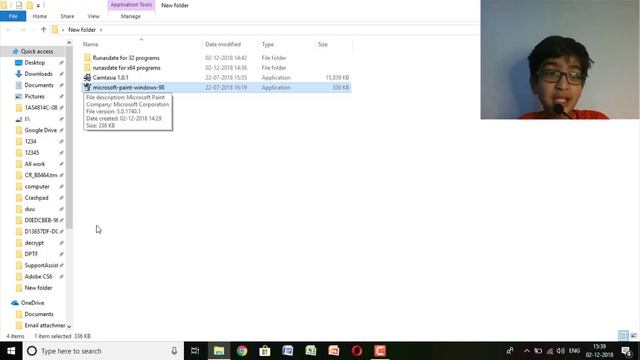This screenshot has width=640, height=360.
Task: Open the View ribbon tab
Action: click(x=93, y=16)
